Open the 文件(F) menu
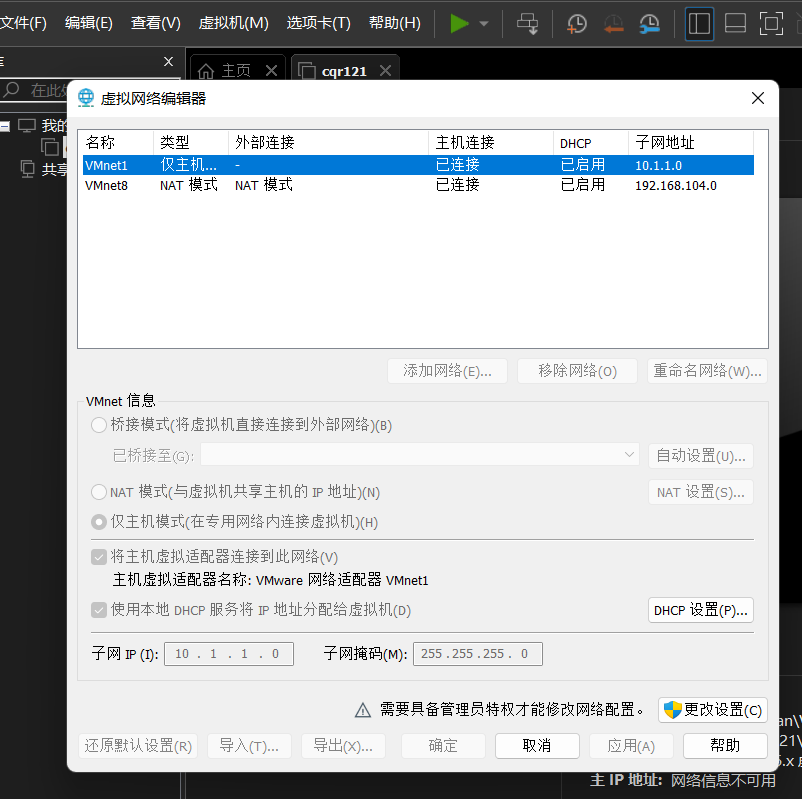 23,23
